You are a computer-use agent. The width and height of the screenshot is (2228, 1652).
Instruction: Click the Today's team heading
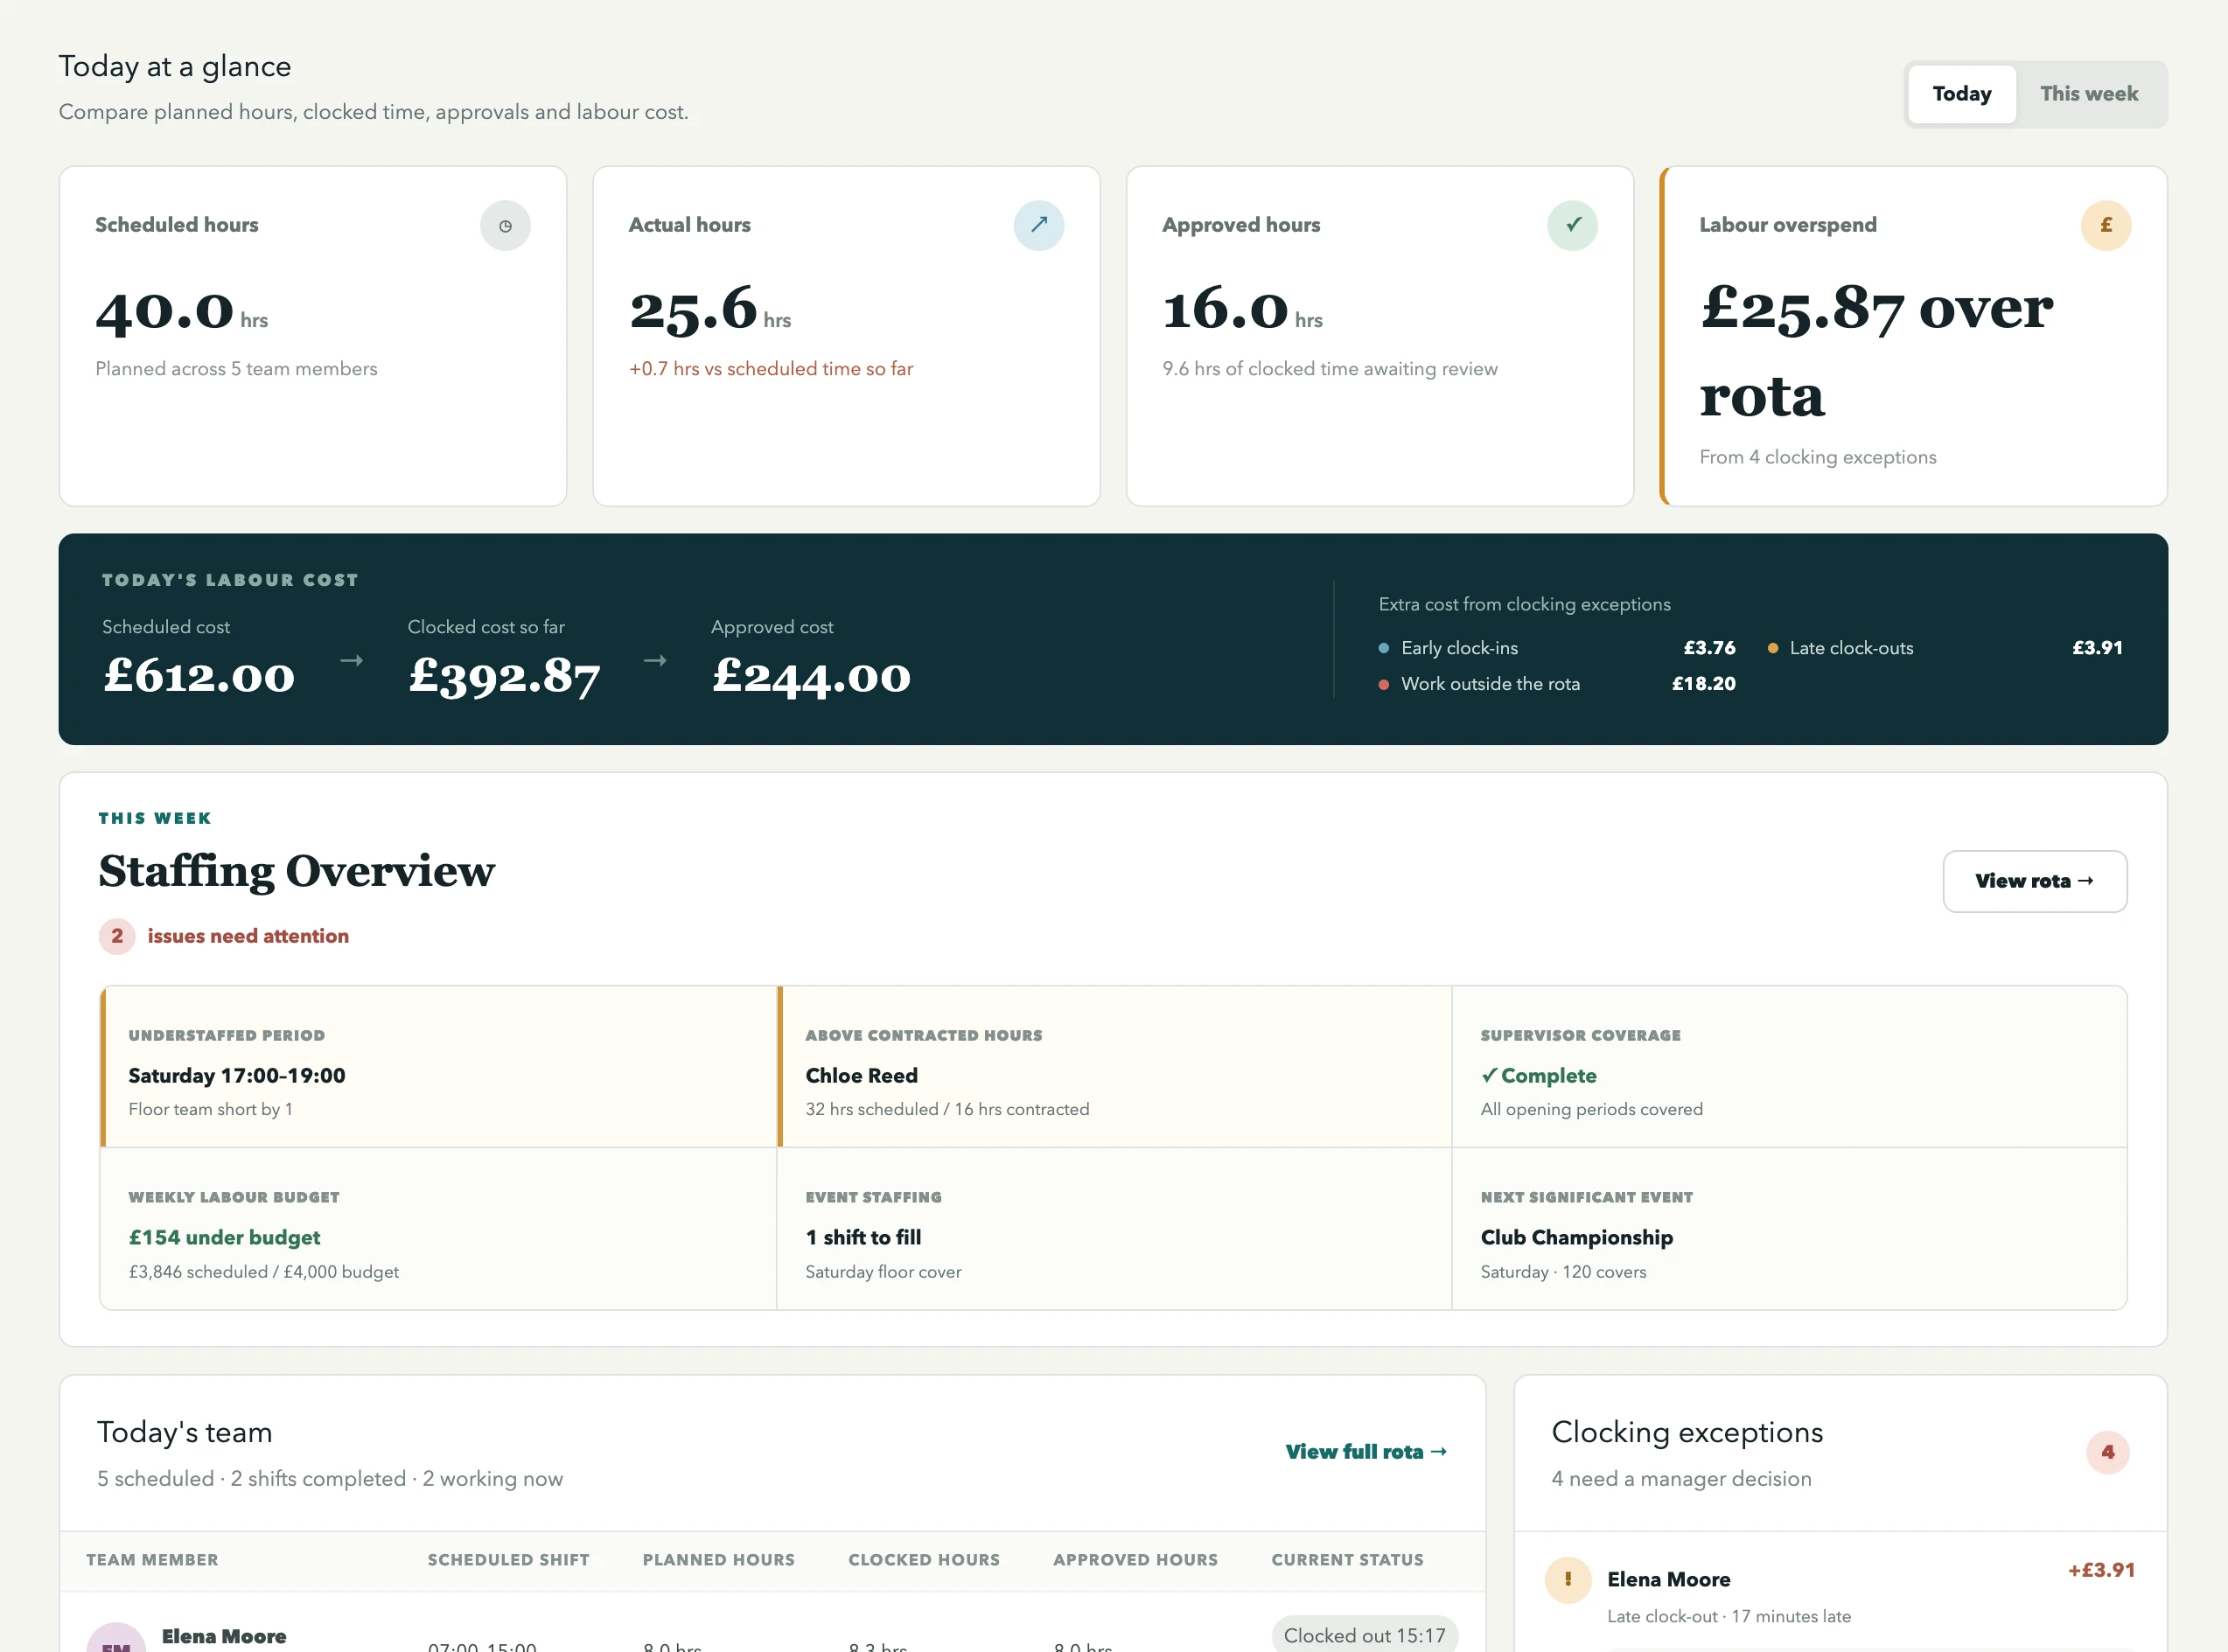coord(185,1432)
